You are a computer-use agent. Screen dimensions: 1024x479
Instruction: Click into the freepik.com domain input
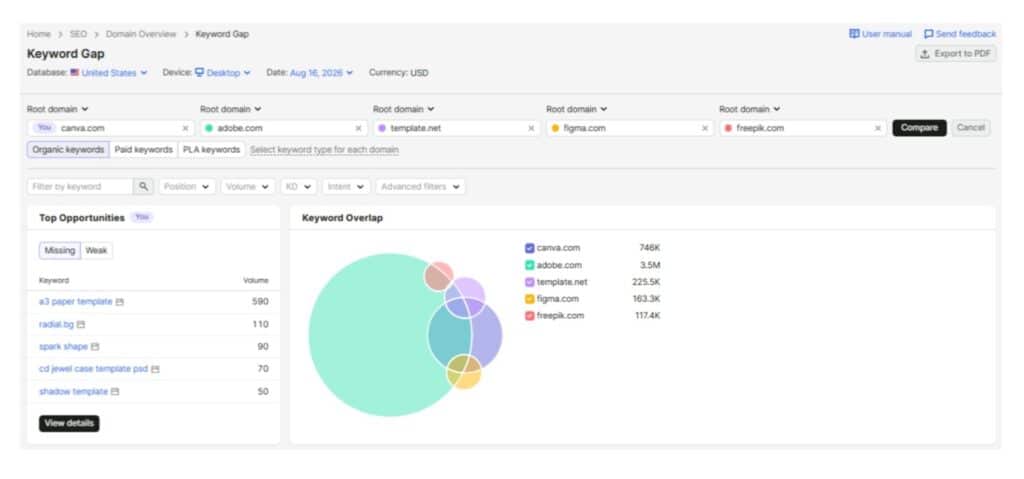(x=803, y=129)
